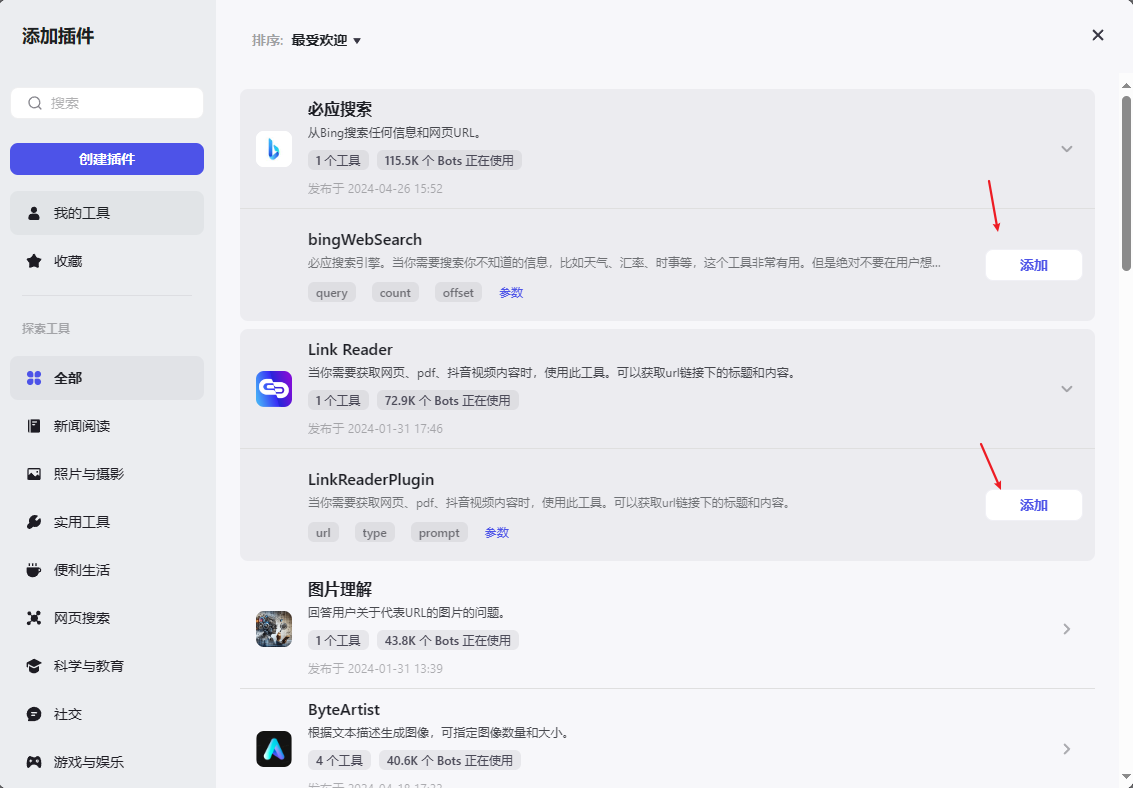Click the offset parameter tag

coord(458,293)
